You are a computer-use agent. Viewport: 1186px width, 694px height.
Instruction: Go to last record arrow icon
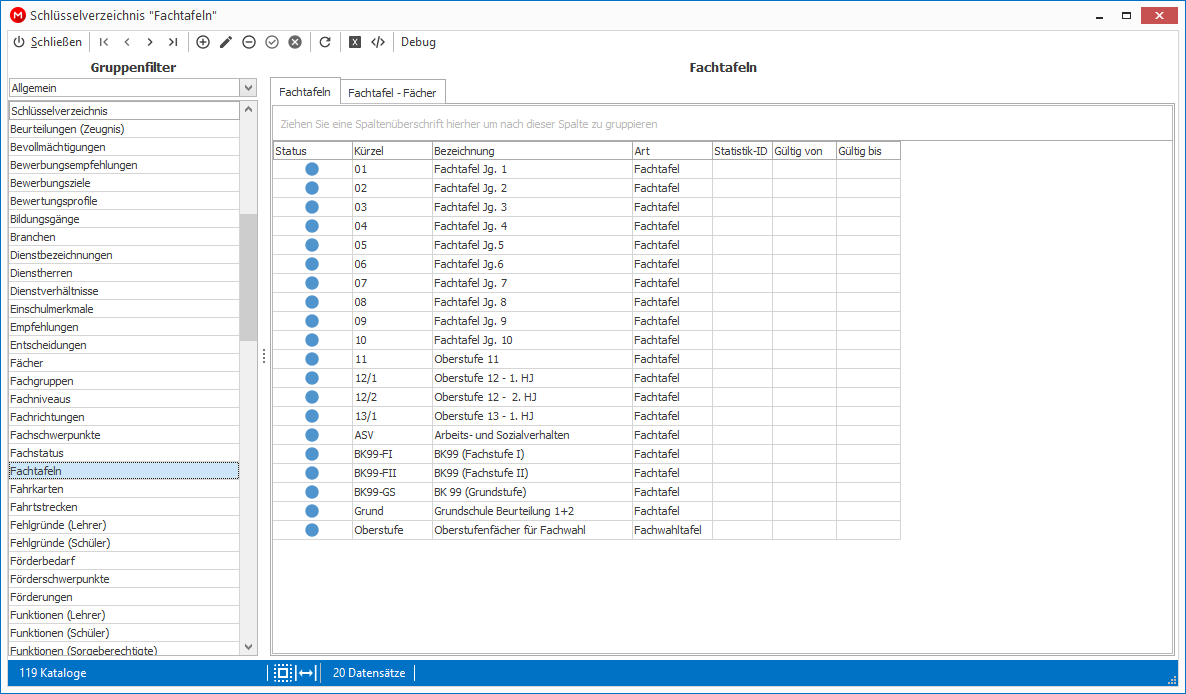173,42
